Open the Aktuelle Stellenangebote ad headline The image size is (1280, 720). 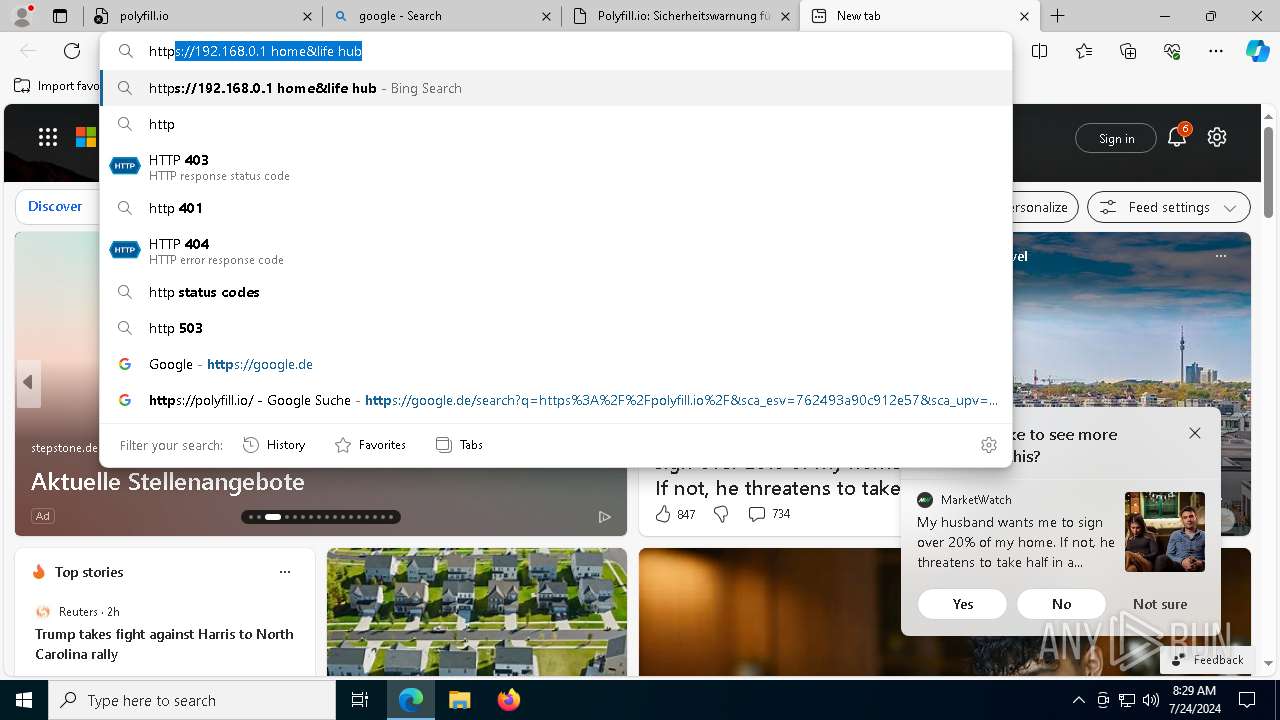(168, 482)
